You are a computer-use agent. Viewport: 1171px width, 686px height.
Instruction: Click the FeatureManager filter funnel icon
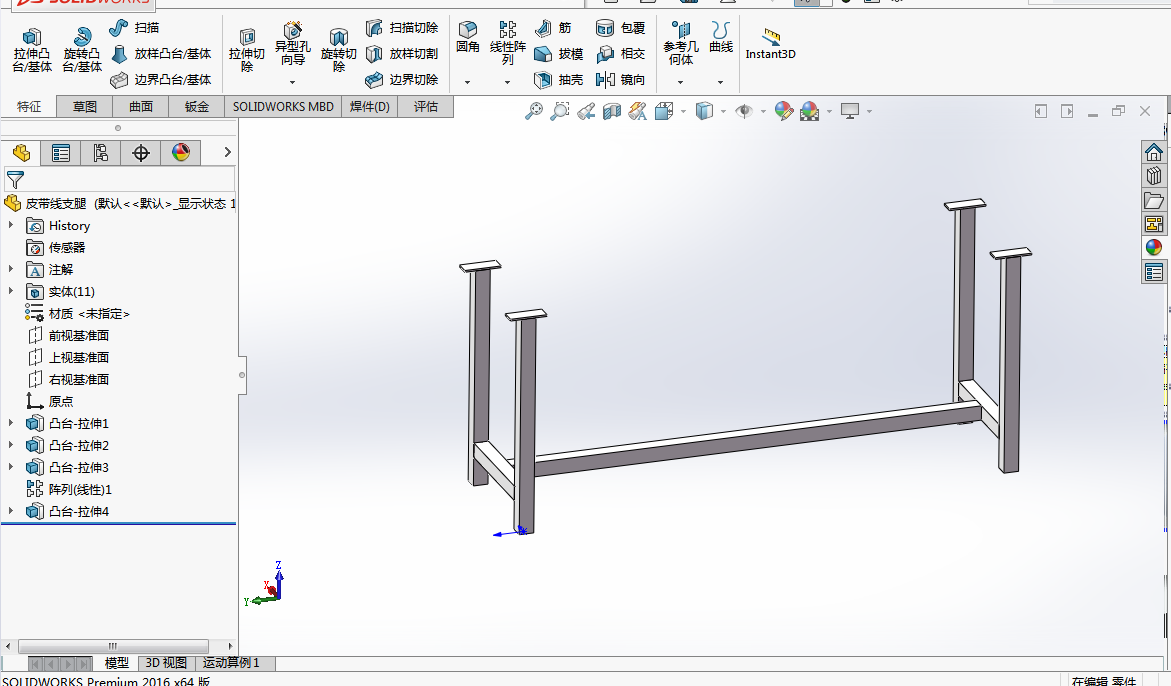[15, 179]
